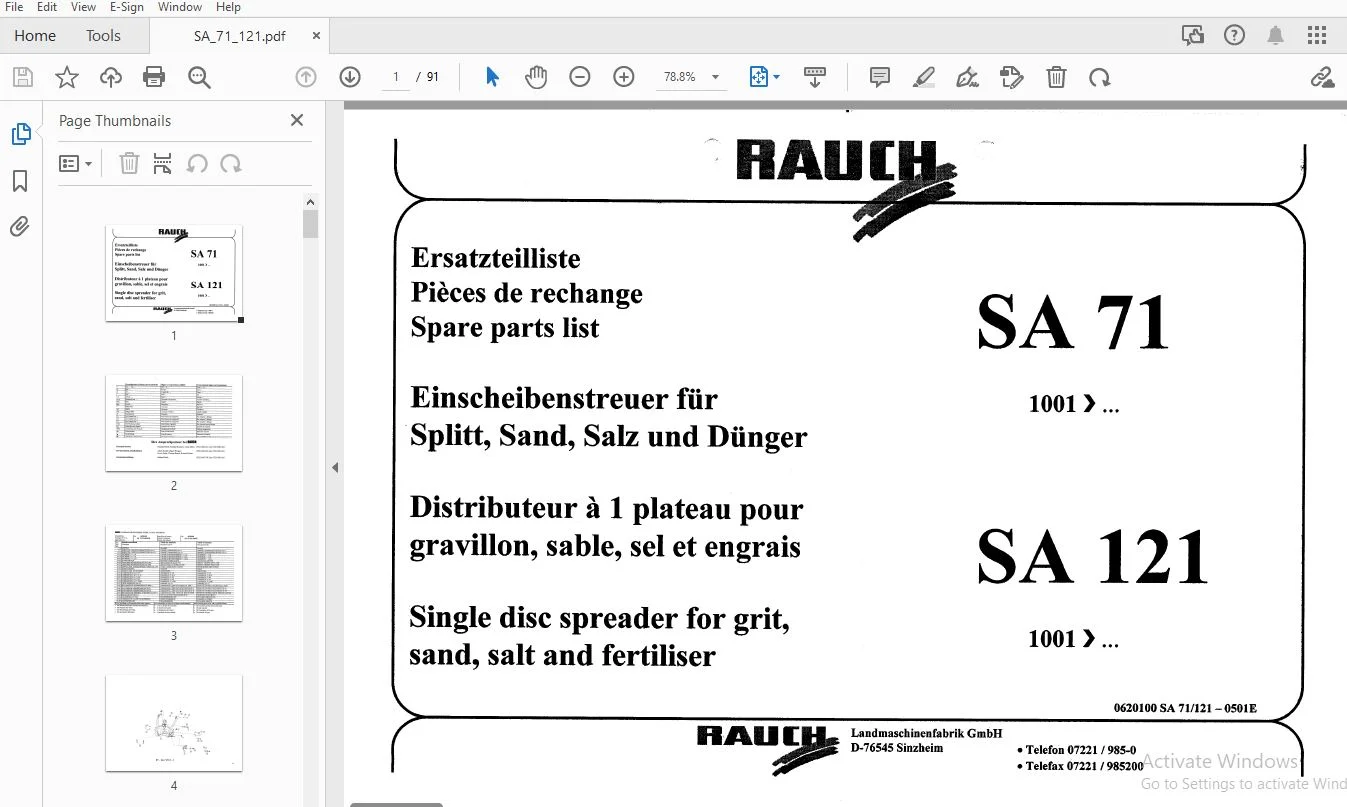Open the thumbnails options dropdown
The image size is (1347, 807).
click(x=75, y=163)
